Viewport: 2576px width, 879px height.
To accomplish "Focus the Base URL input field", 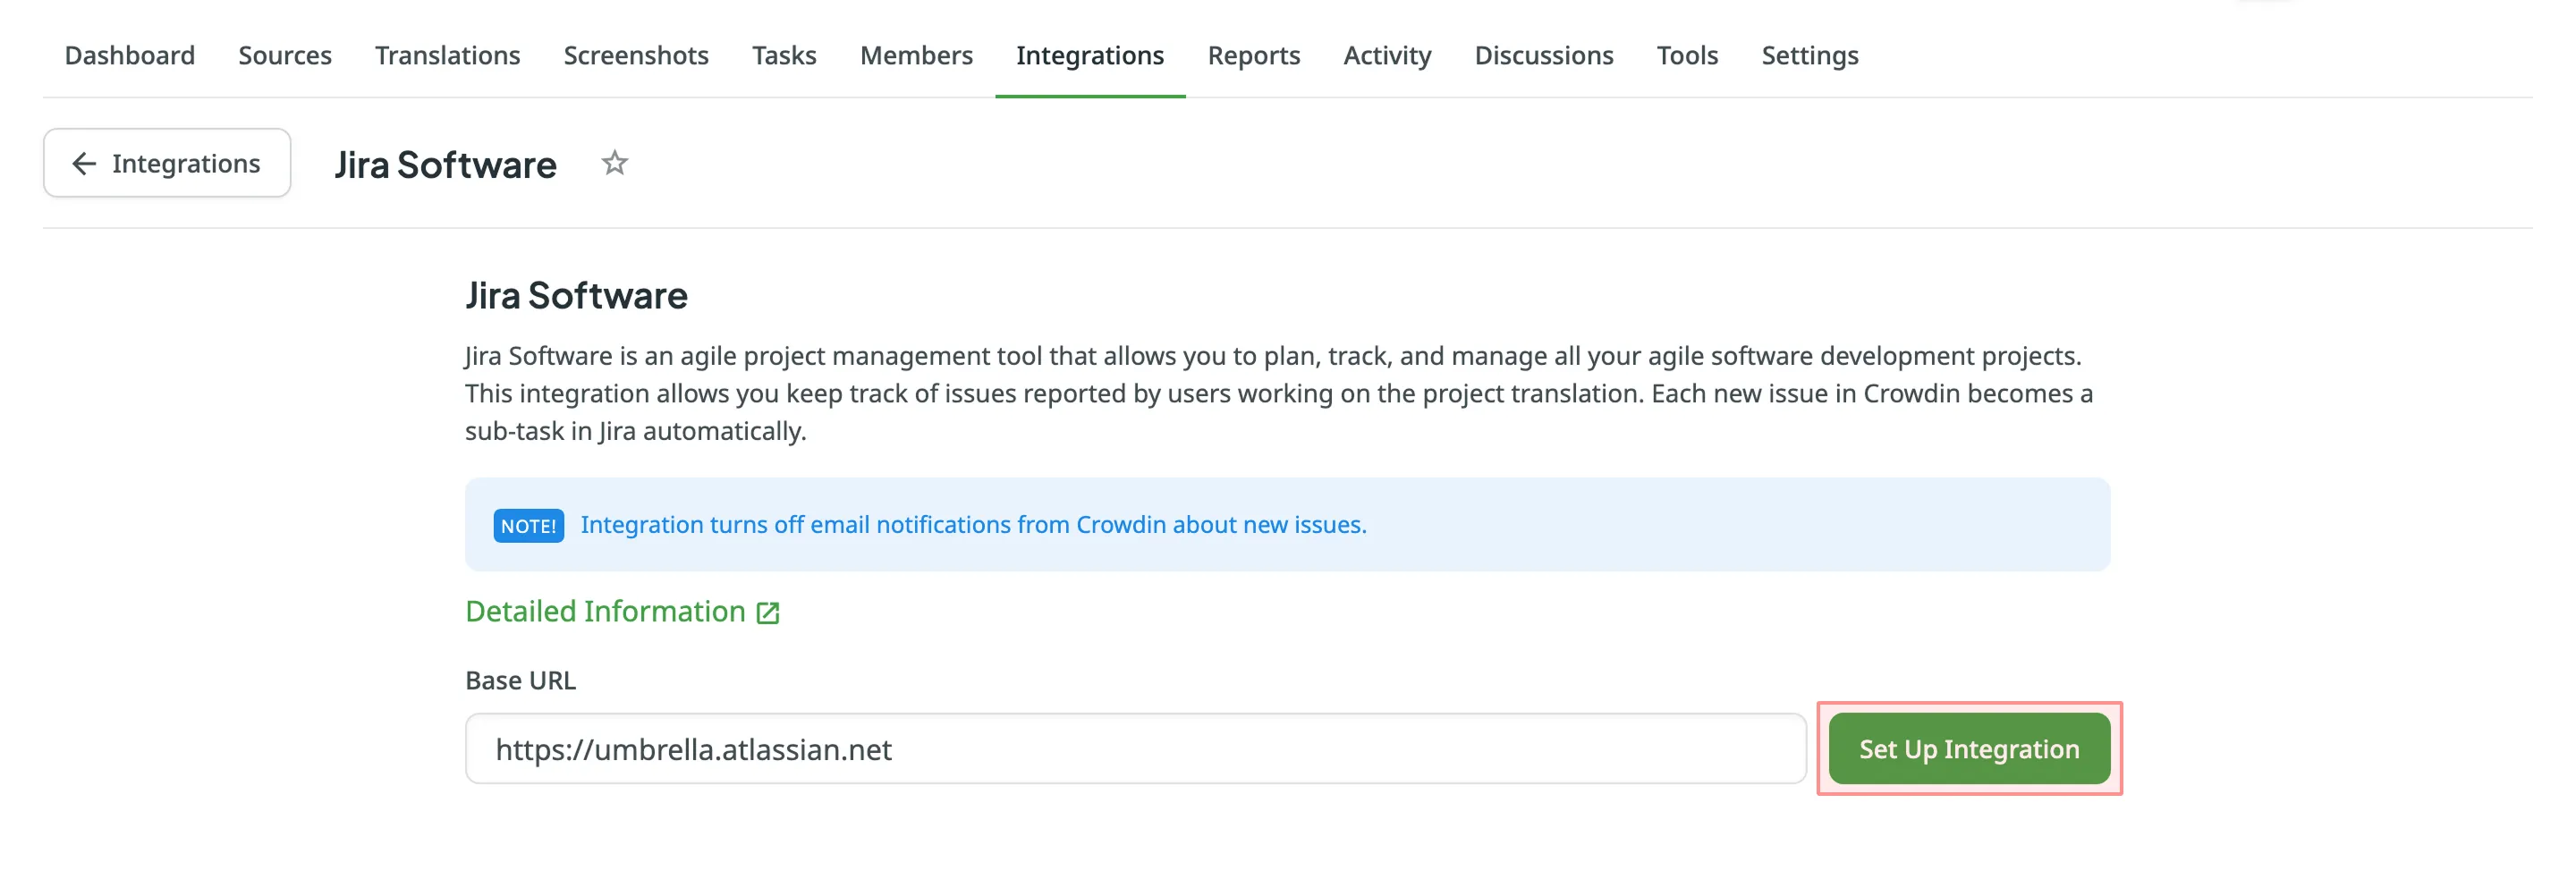I will pos(1135,748).
